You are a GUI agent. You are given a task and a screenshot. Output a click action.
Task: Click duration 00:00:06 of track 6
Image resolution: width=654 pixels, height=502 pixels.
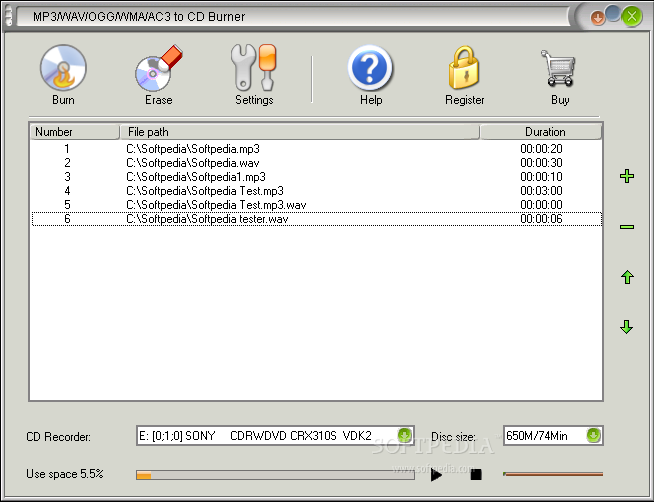[541, 219]
